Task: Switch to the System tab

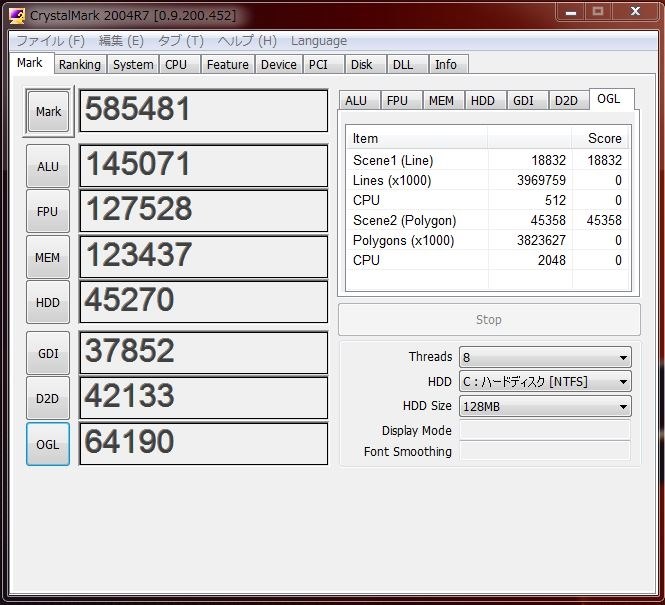Action: (x=133, y=64)
